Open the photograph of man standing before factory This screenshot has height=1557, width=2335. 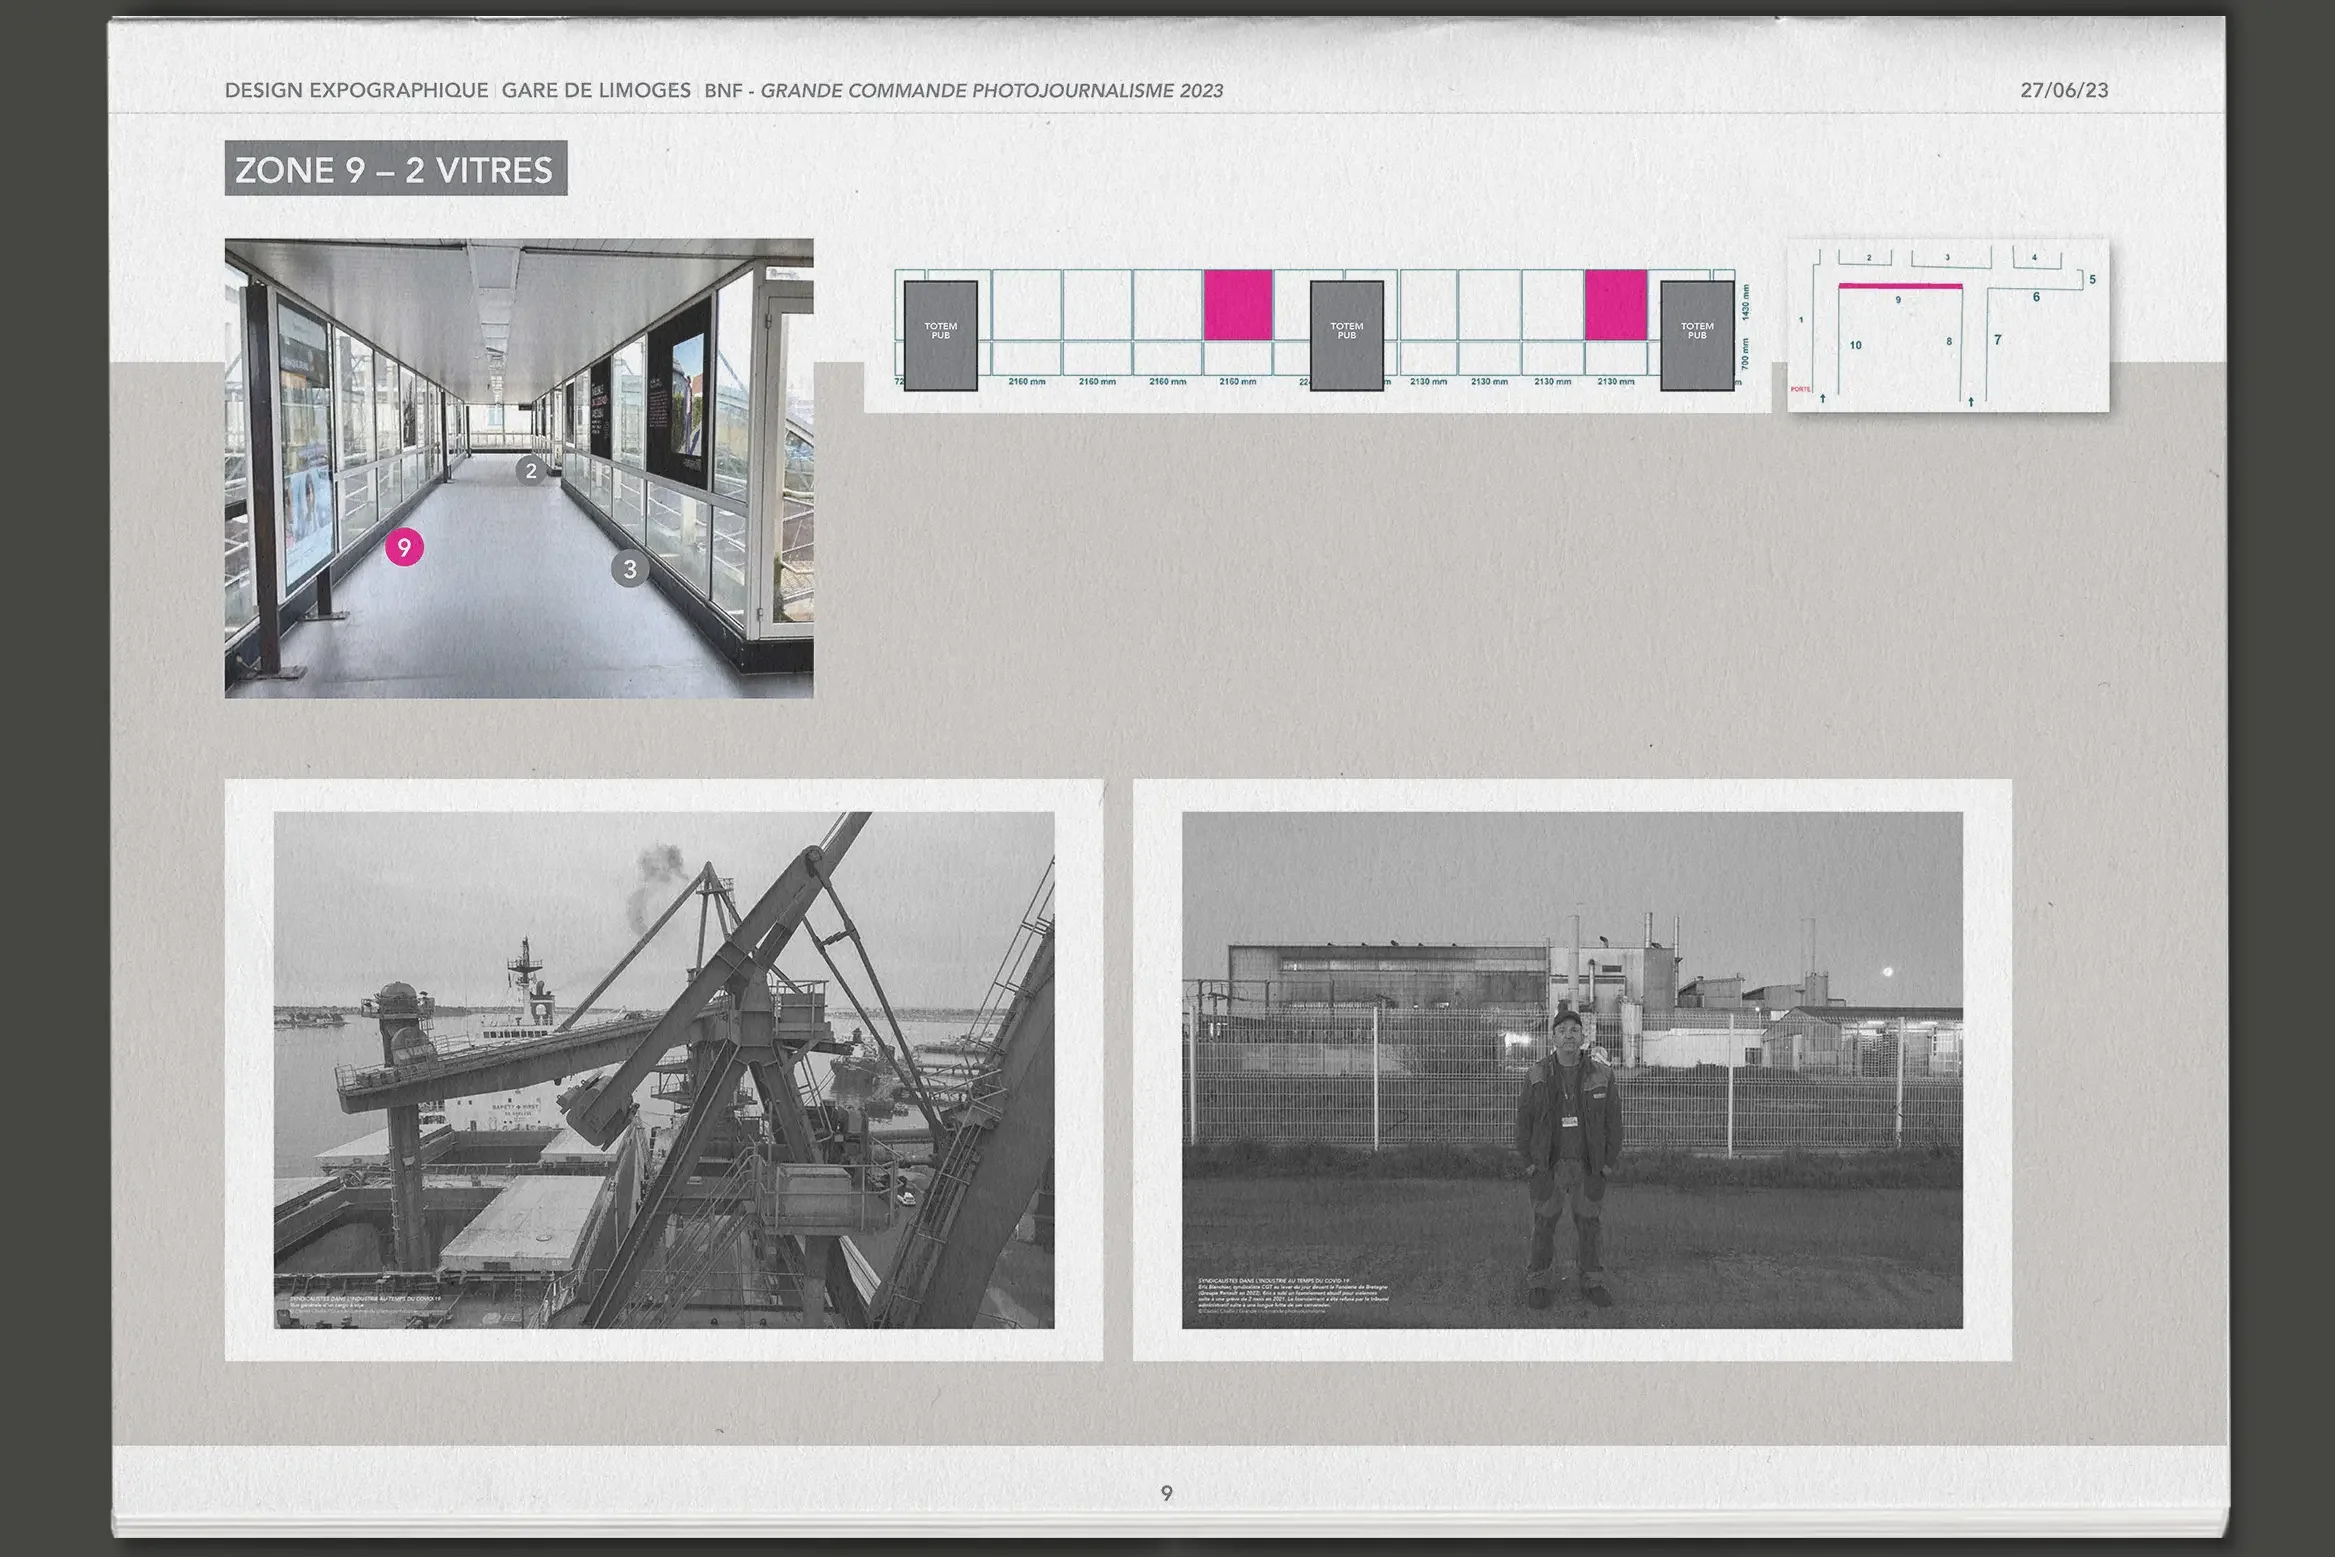(x=1572, y=1070)
